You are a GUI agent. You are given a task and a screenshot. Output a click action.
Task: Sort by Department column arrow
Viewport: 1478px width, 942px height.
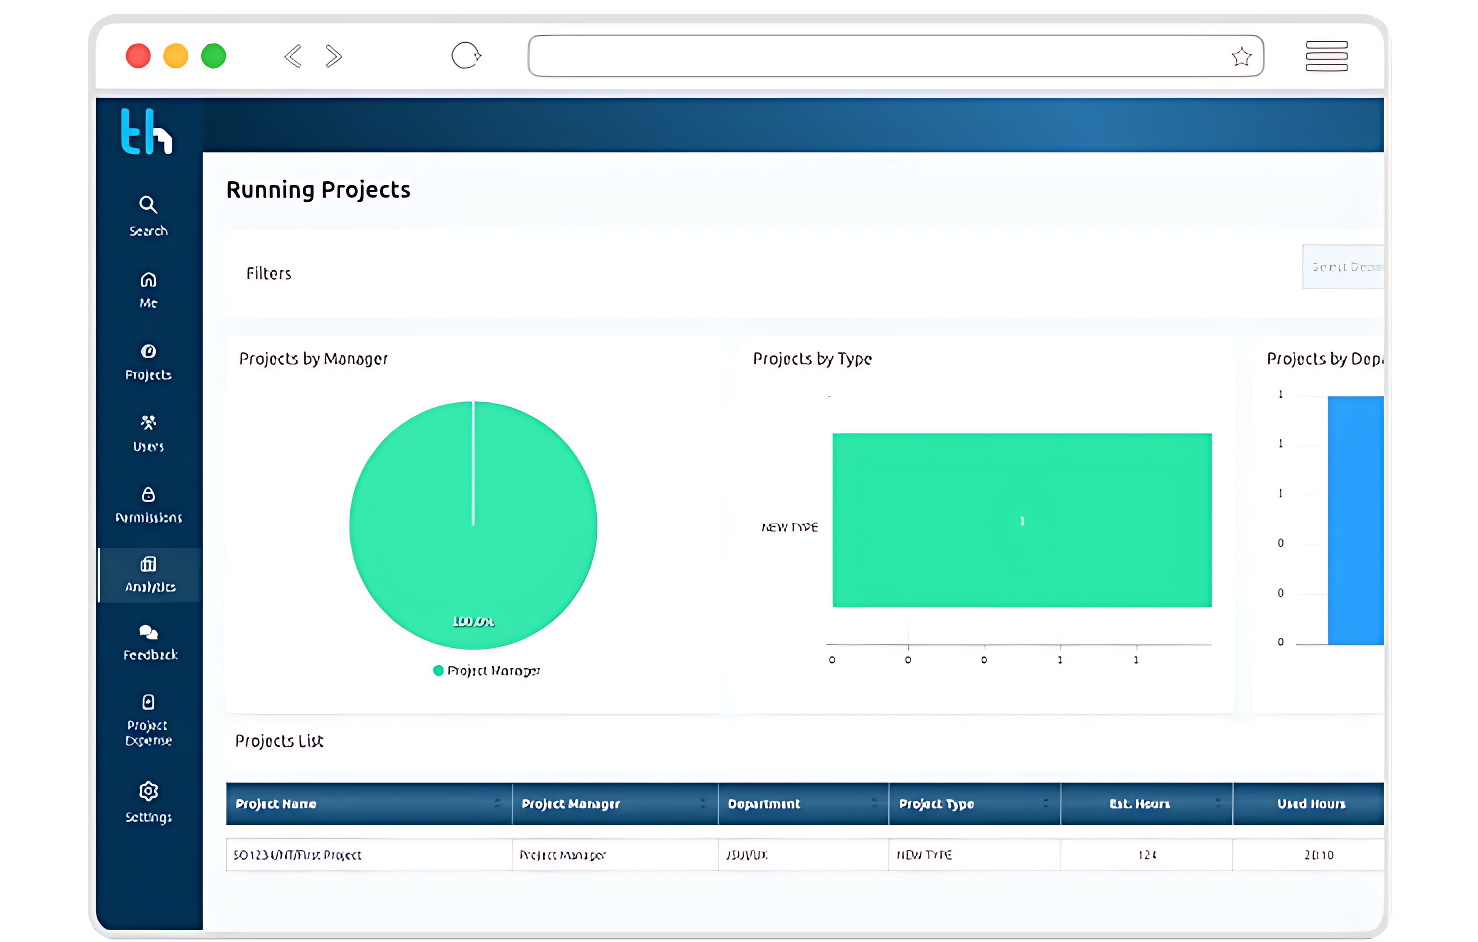tap(874, 804)
